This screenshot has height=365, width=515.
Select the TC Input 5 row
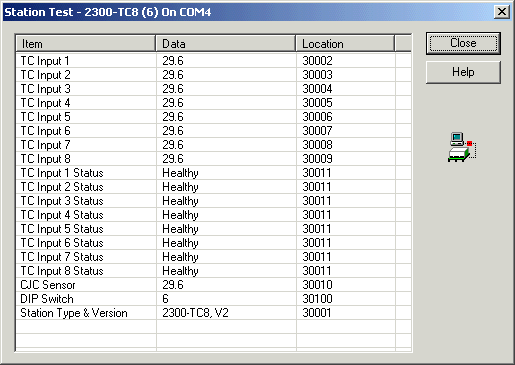tap(213, 117)
